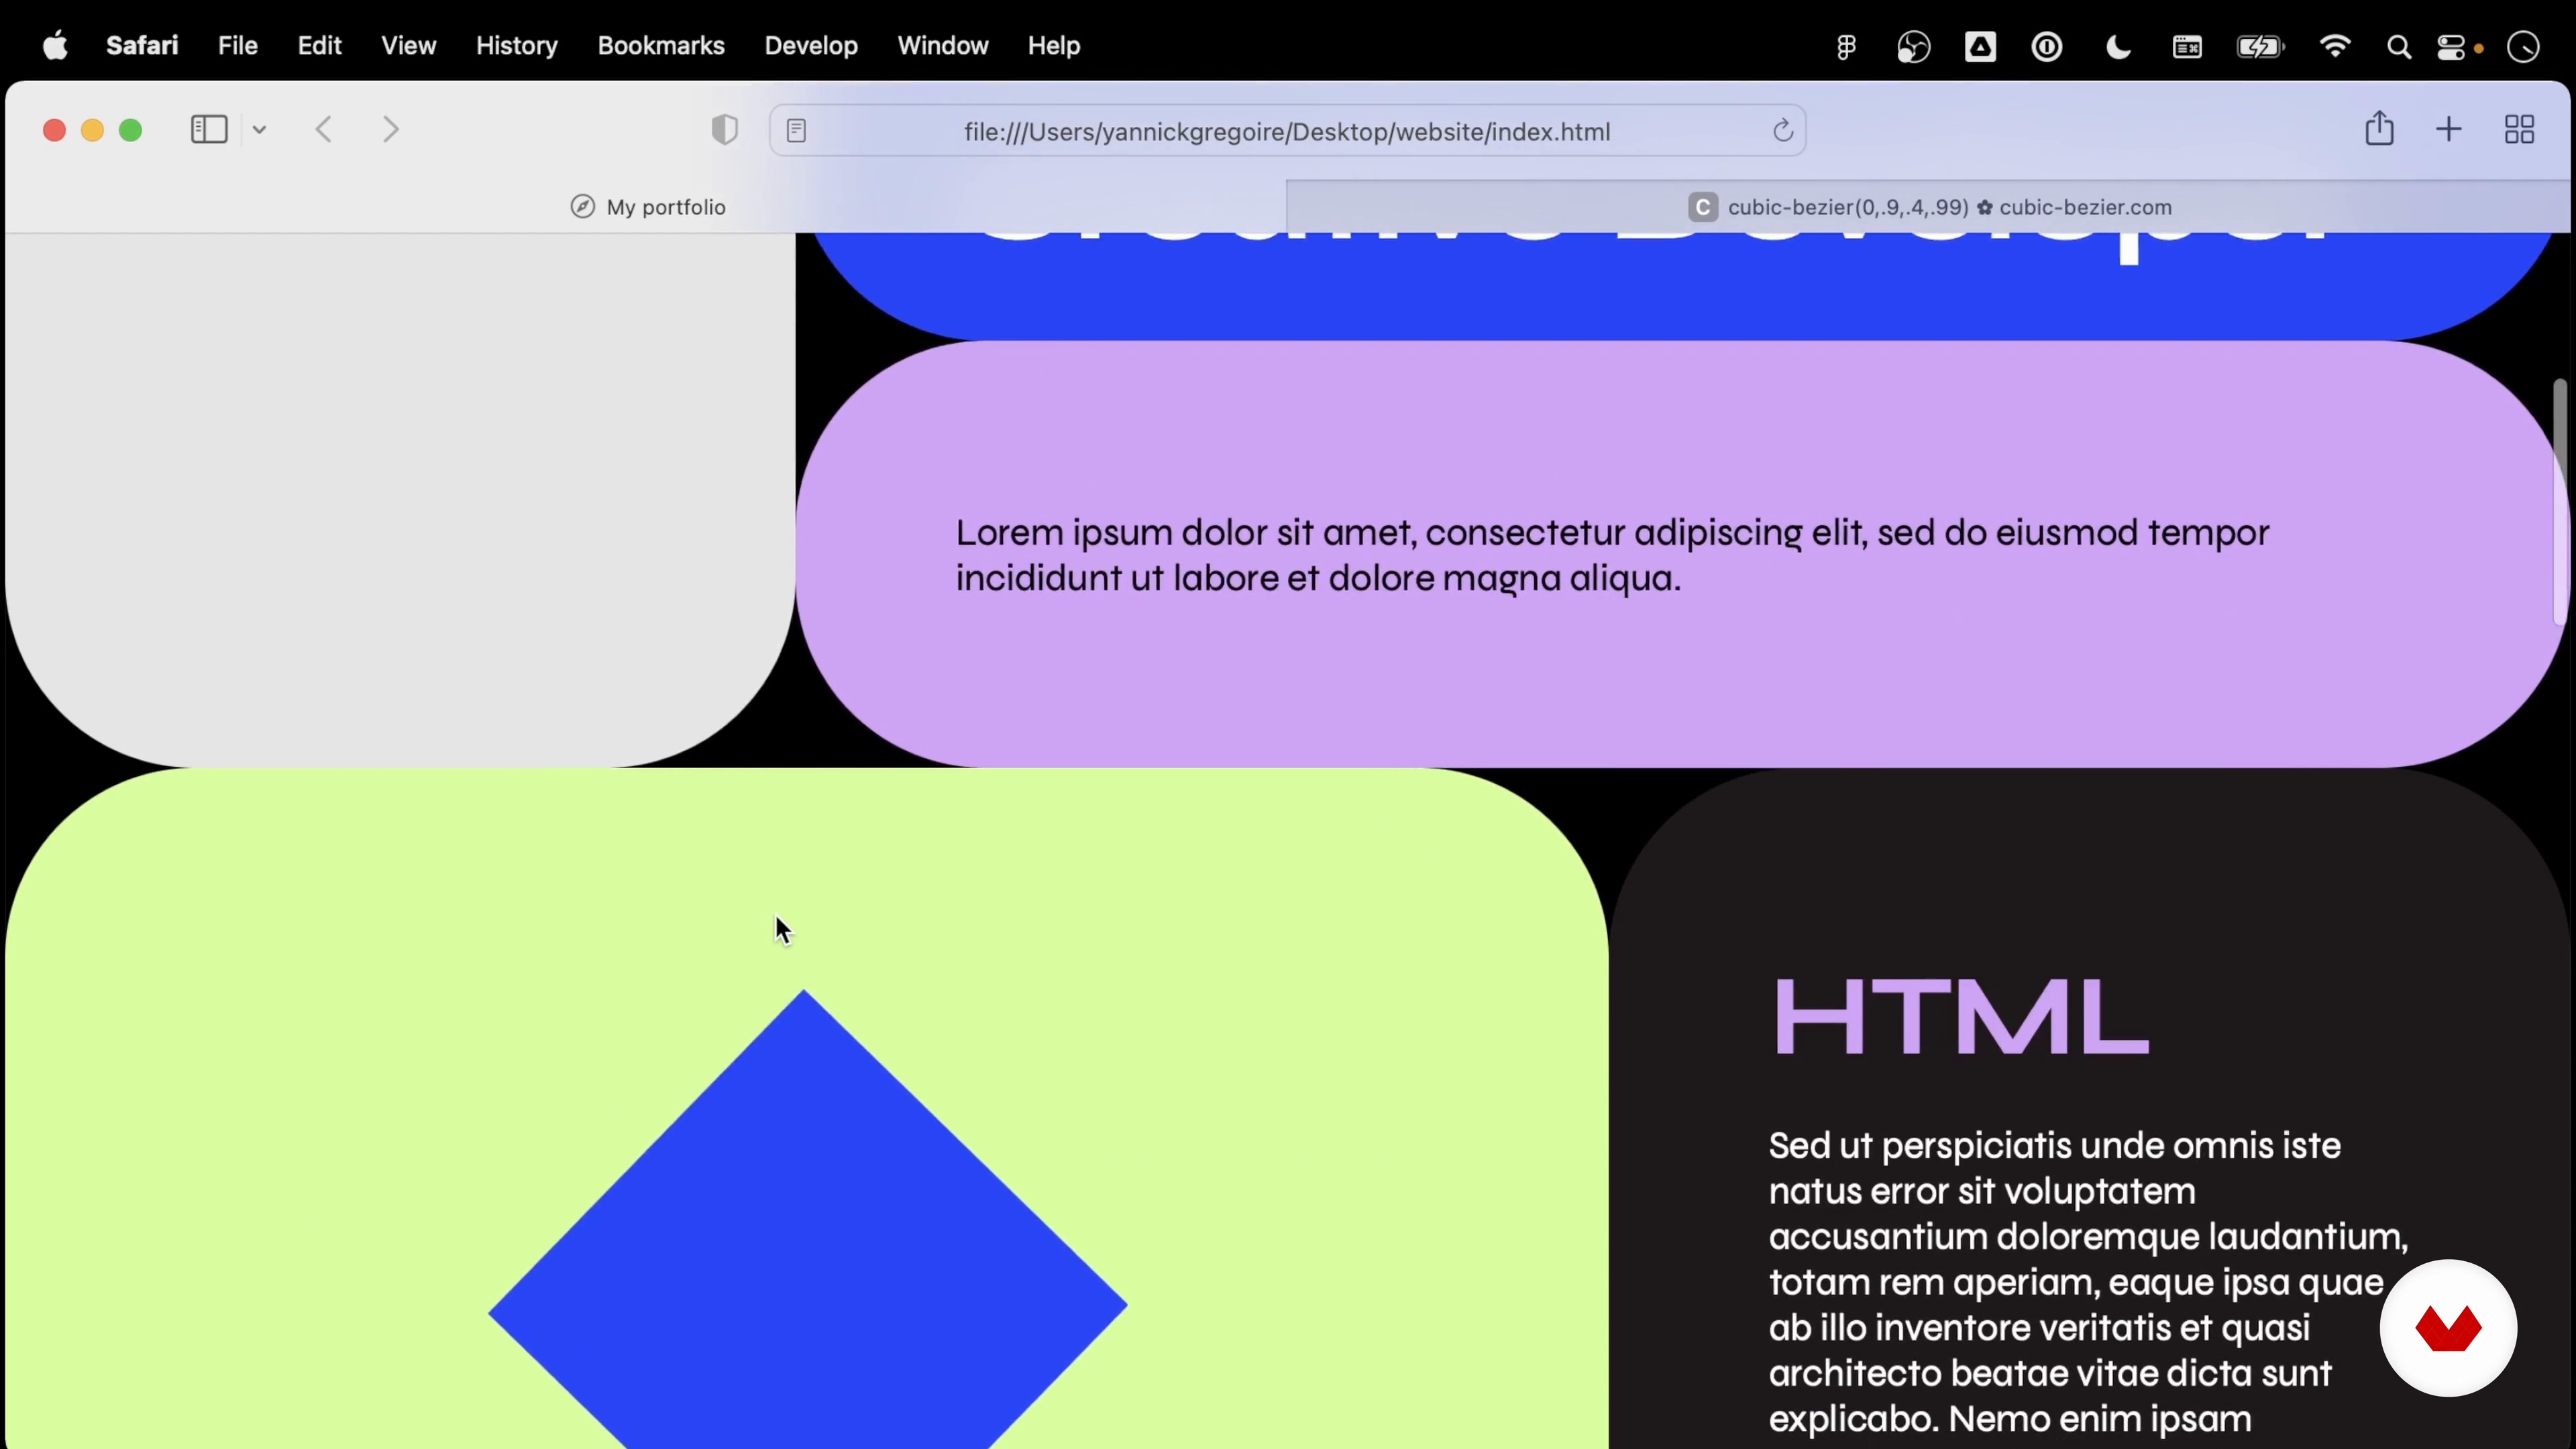Reload the page with the refresh icon

pyautogui.click(x=1783, y=131)
